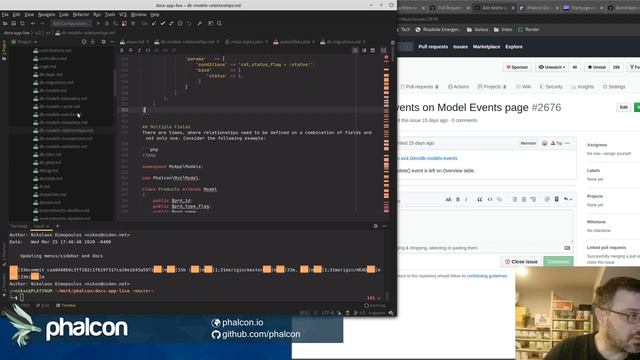Viewport: 640px width, 360px height.
Task: Click the wrench settings icon in the IDE toolbar
Action: (200, 24)
